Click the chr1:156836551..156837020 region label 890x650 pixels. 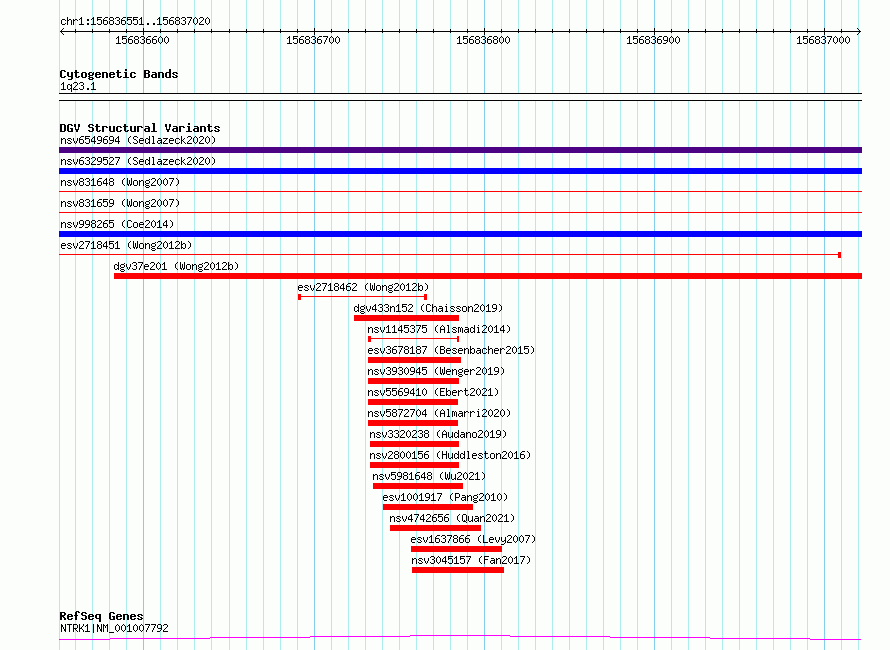(135, 21)
